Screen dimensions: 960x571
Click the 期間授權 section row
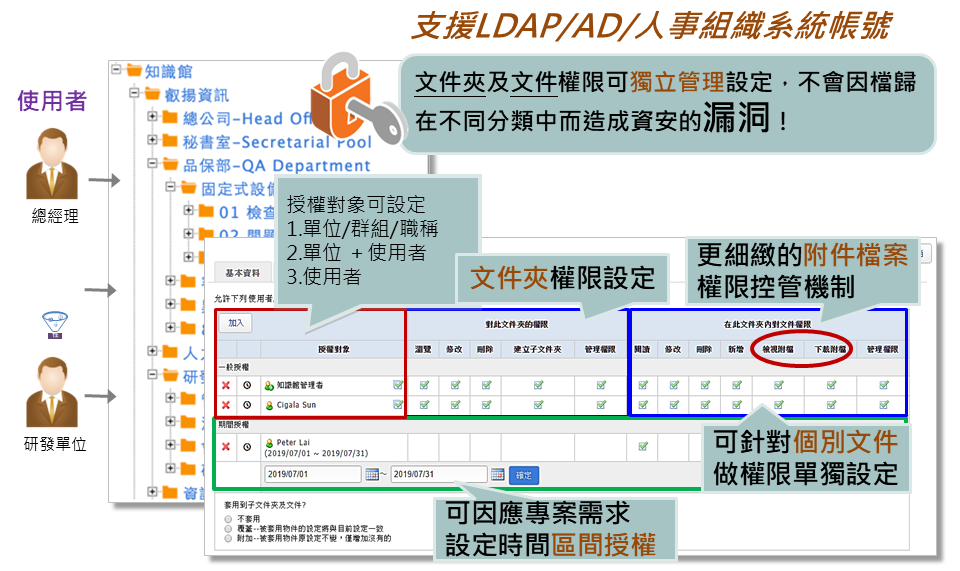(x=562, y=425)
